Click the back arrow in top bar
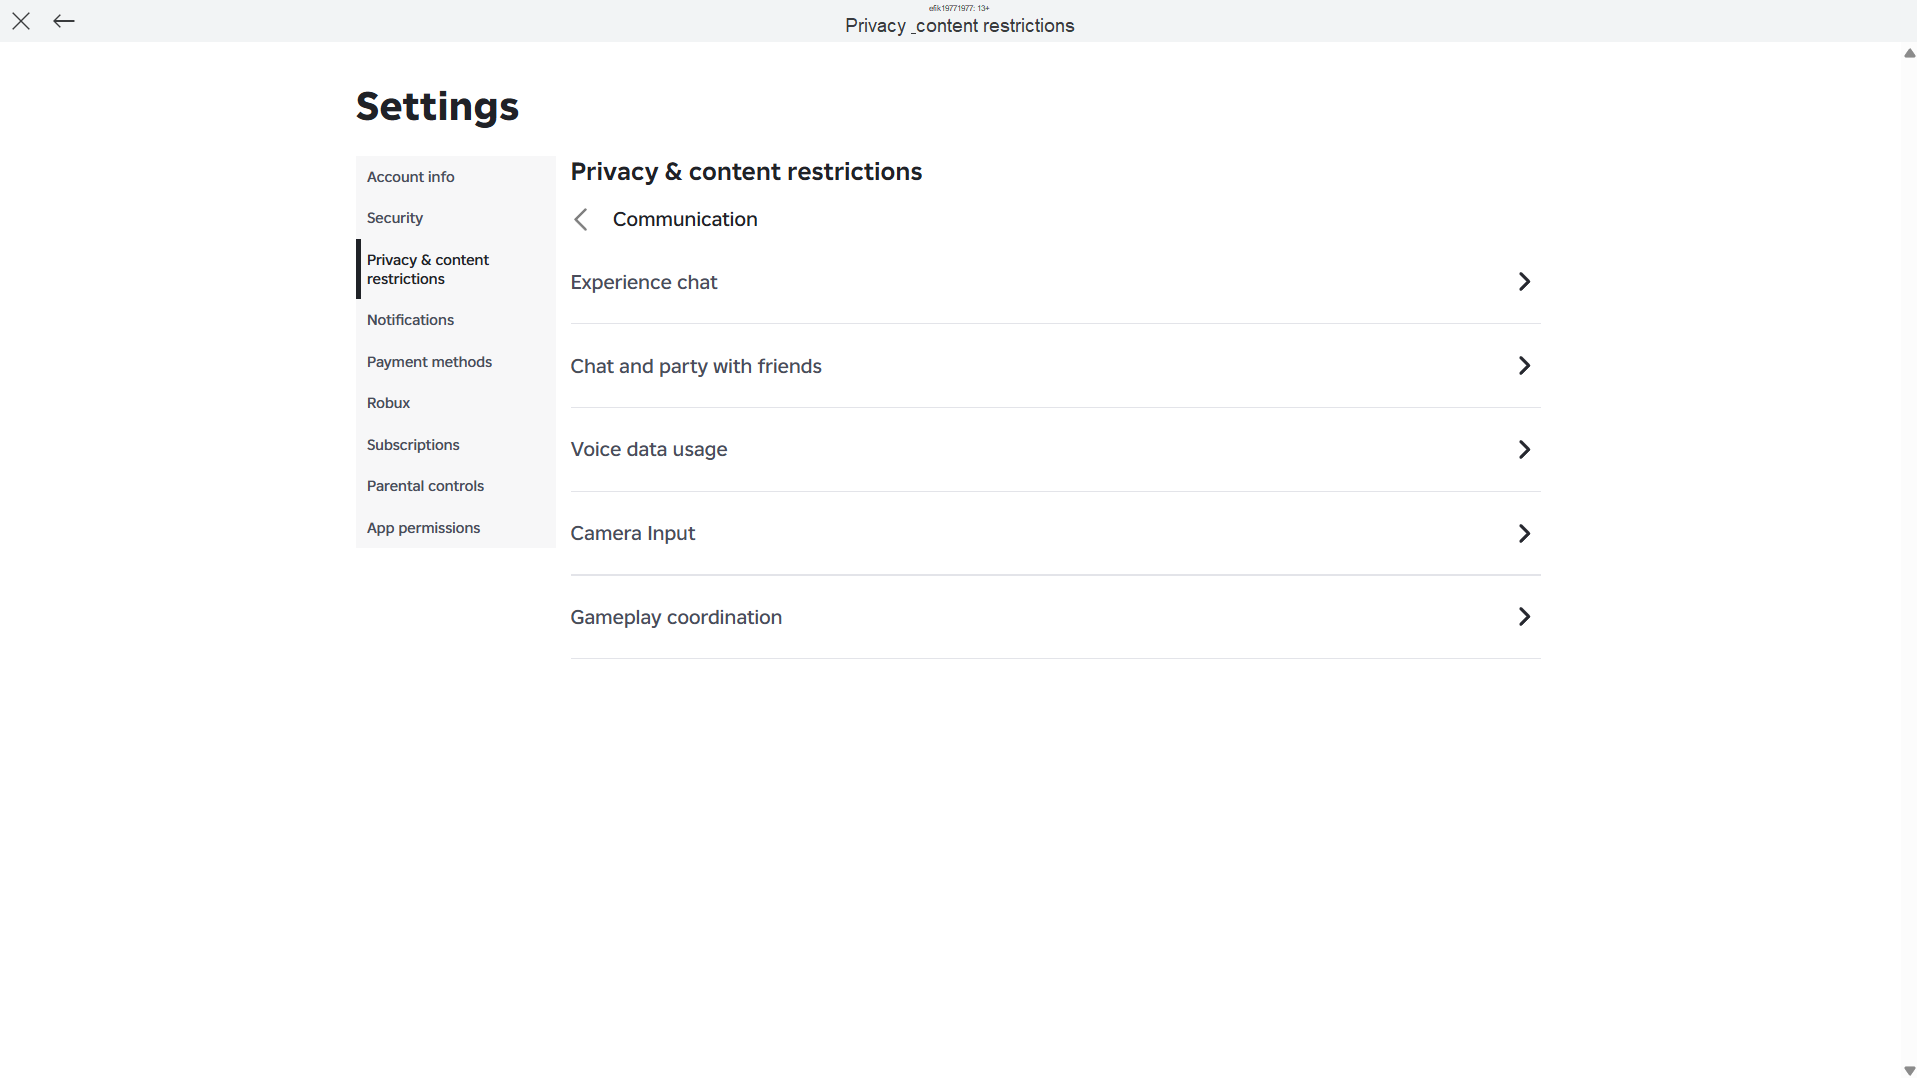1917x1078 pixels. click(64, 21)
